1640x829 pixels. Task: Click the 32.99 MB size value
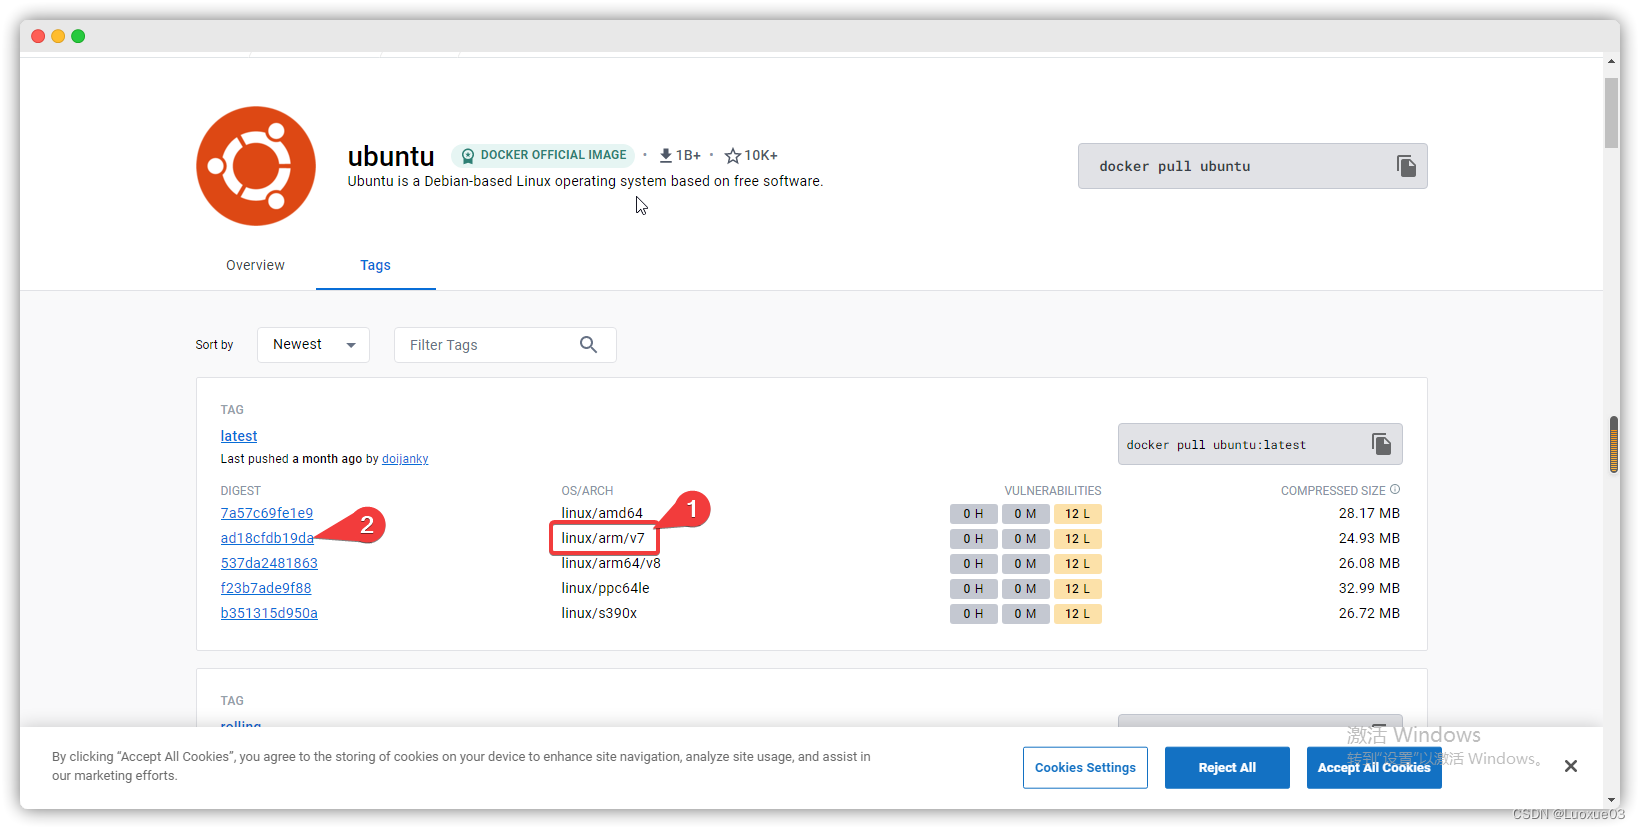1369,588
